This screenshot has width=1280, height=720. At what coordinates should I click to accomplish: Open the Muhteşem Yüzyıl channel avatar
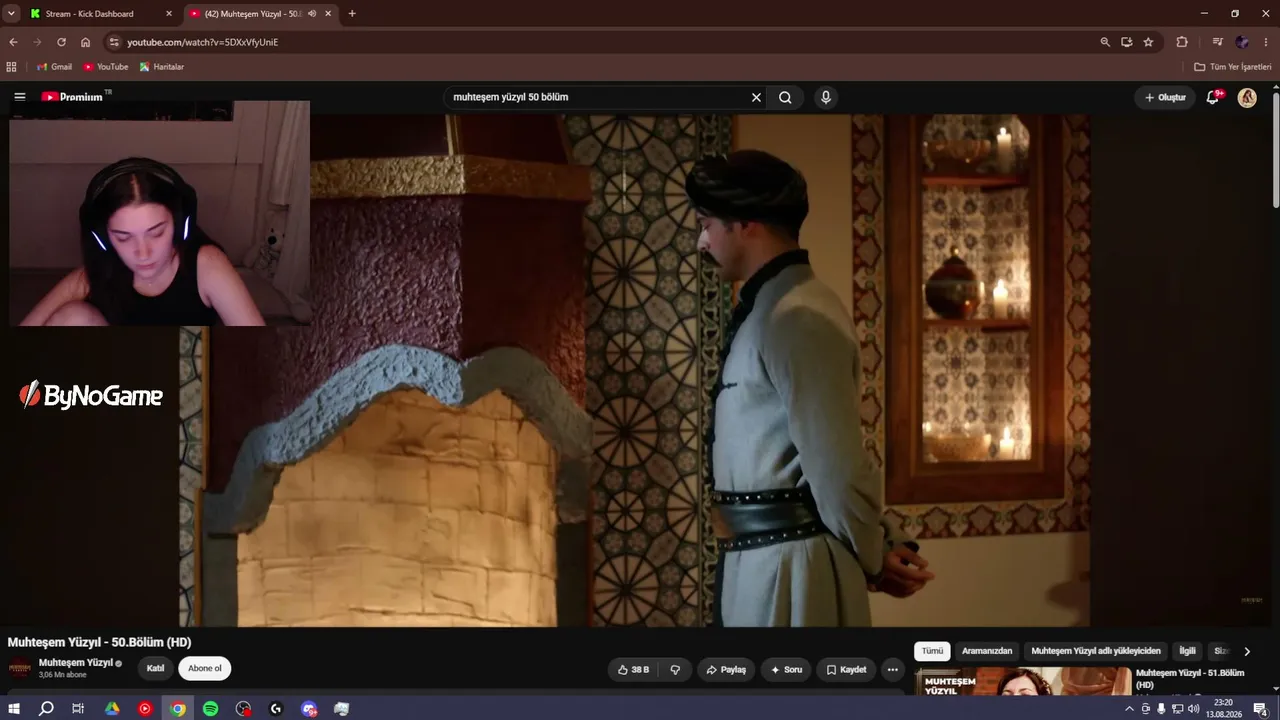pyautogui.click(x=19, y=669)
